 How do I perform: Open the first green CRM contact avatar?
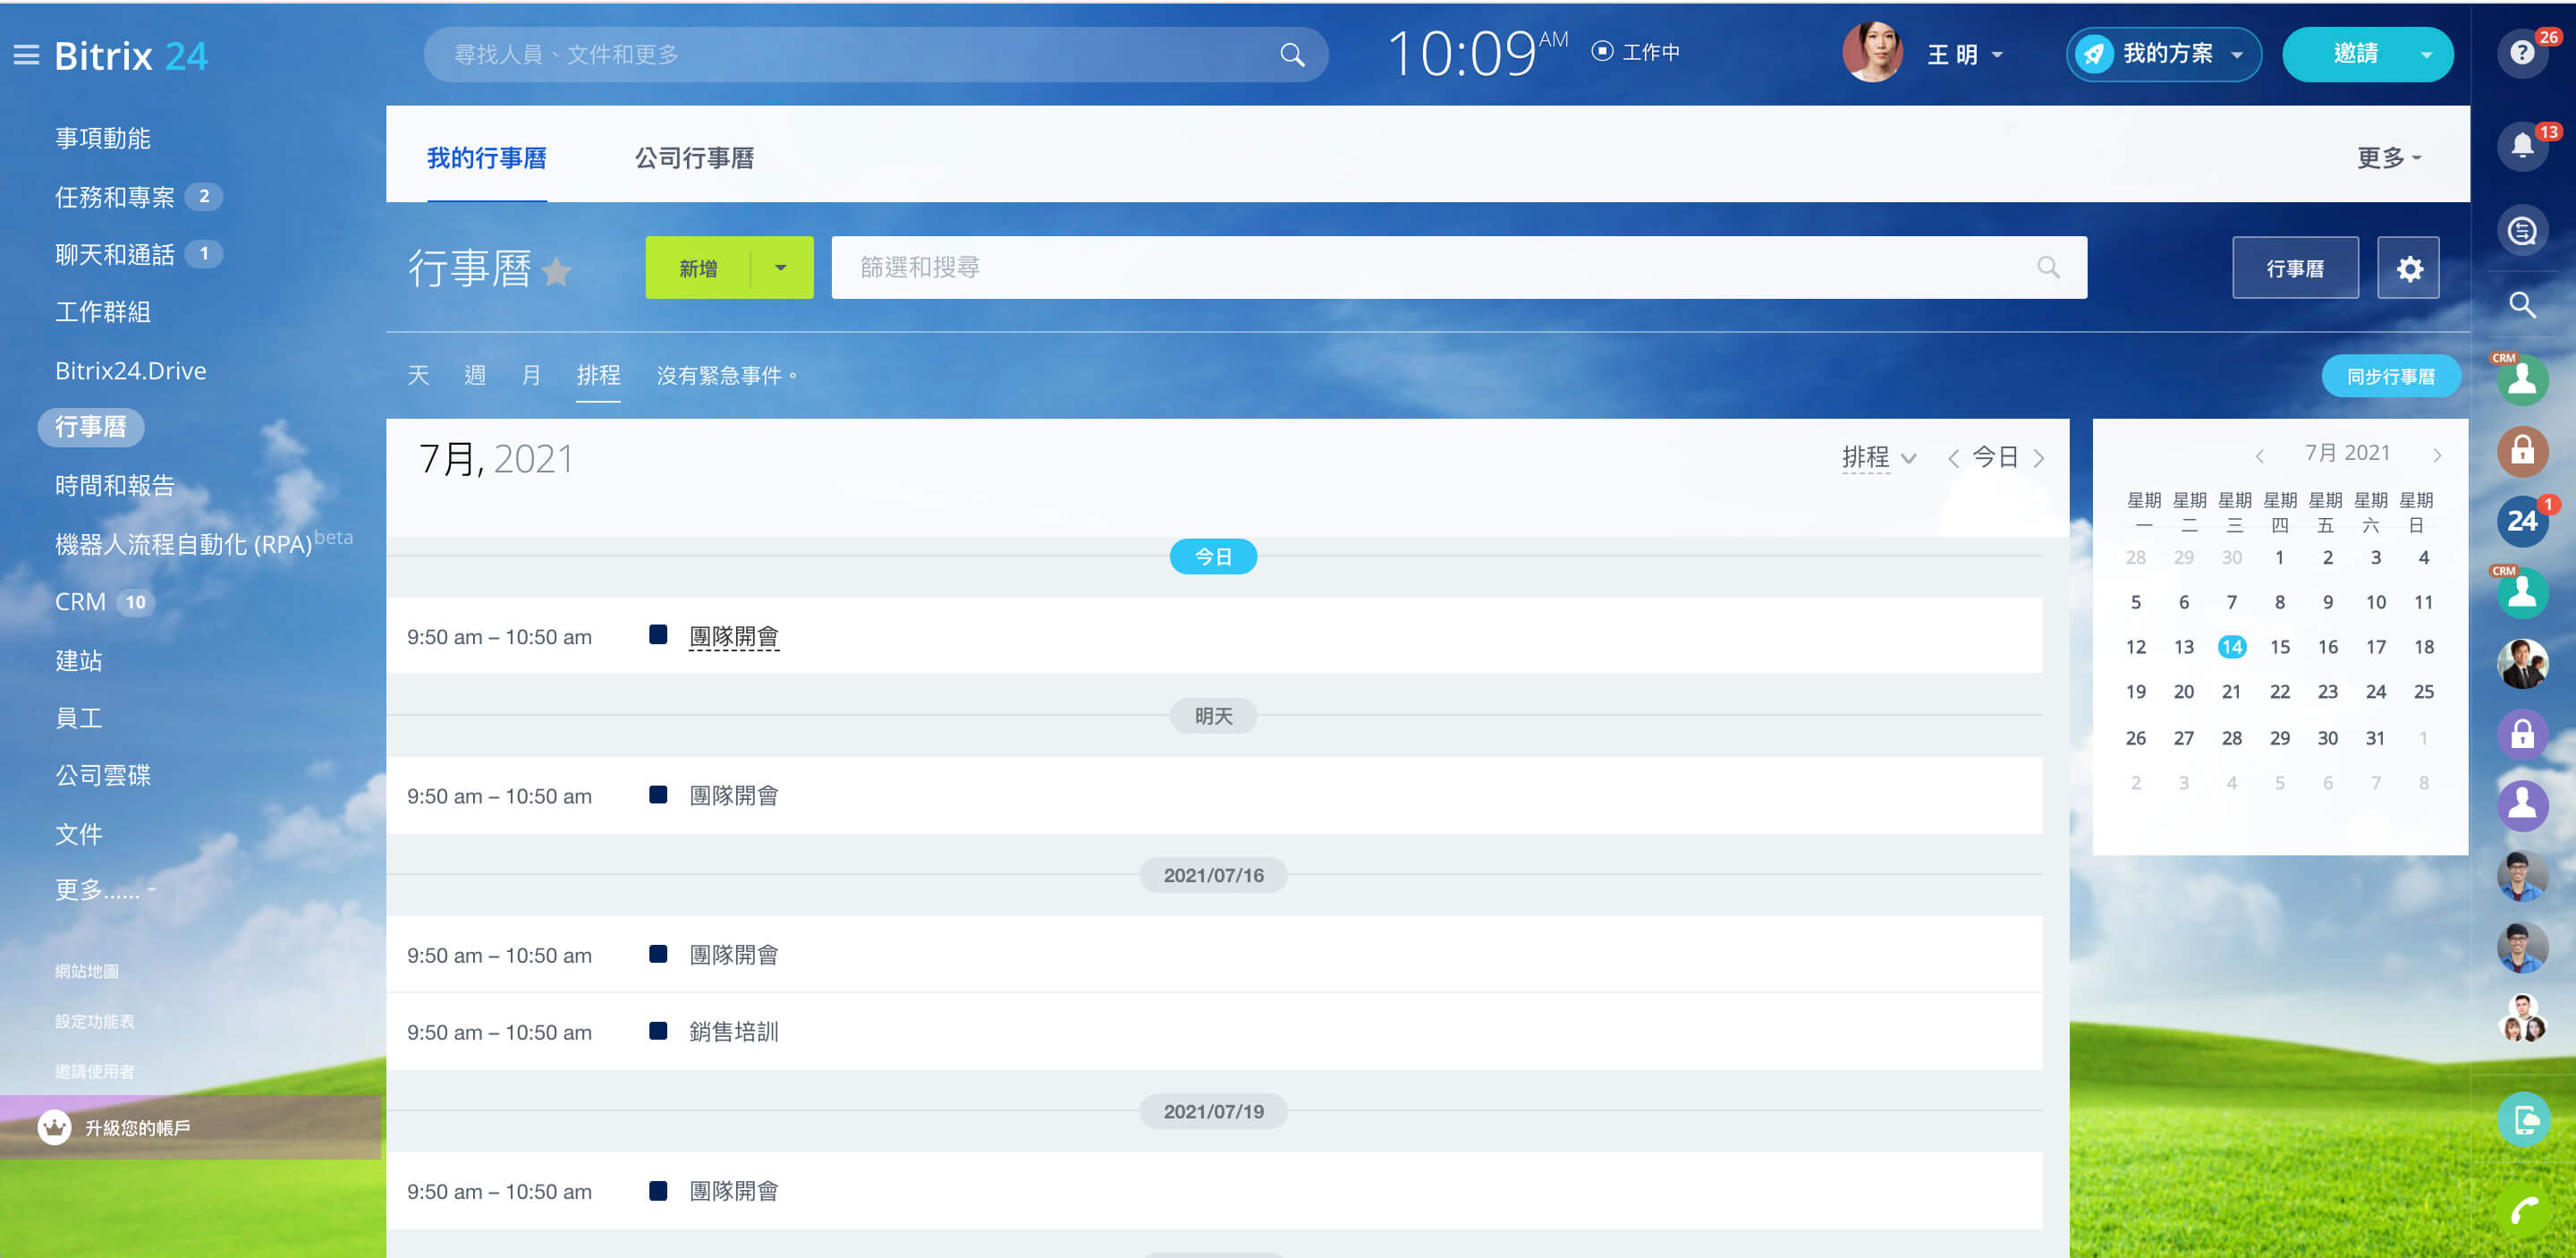(2521, 379)
